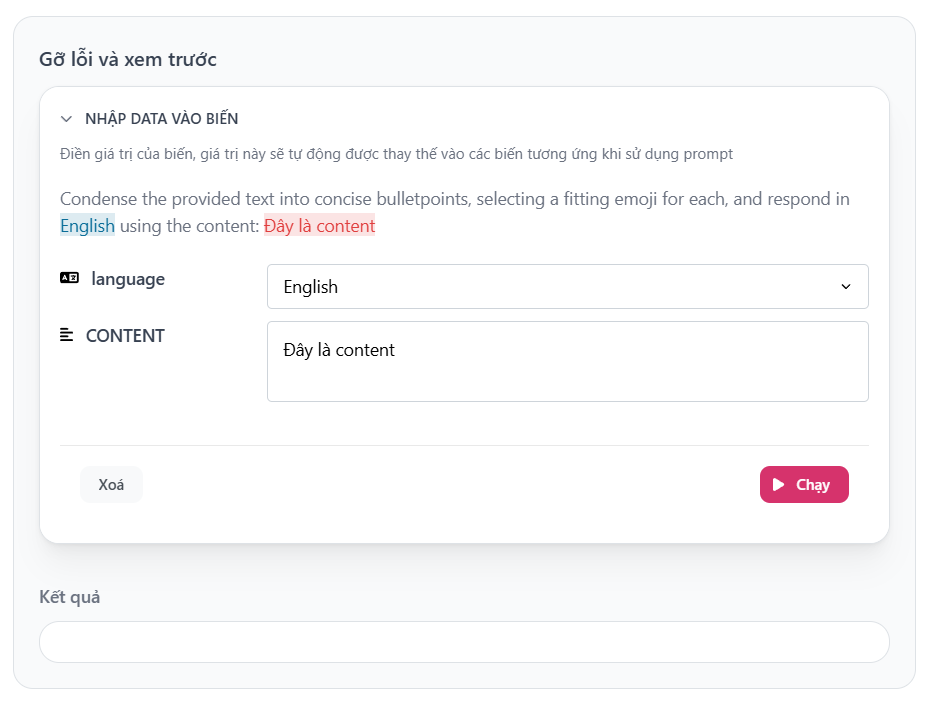The image size is (930, 707).
Task: Click the "CONTENT" variable label
Action: pos(125,336)
